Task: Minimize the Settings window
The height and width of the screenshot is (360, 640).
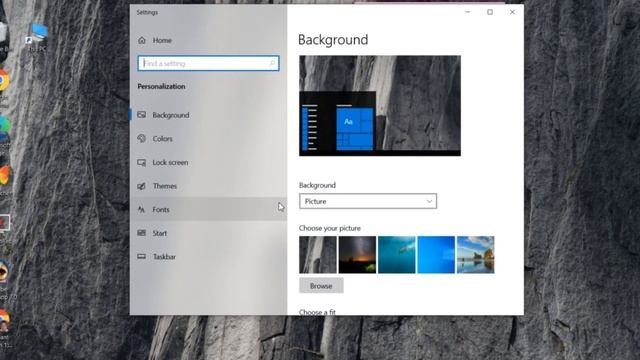Action: (468, 12)
